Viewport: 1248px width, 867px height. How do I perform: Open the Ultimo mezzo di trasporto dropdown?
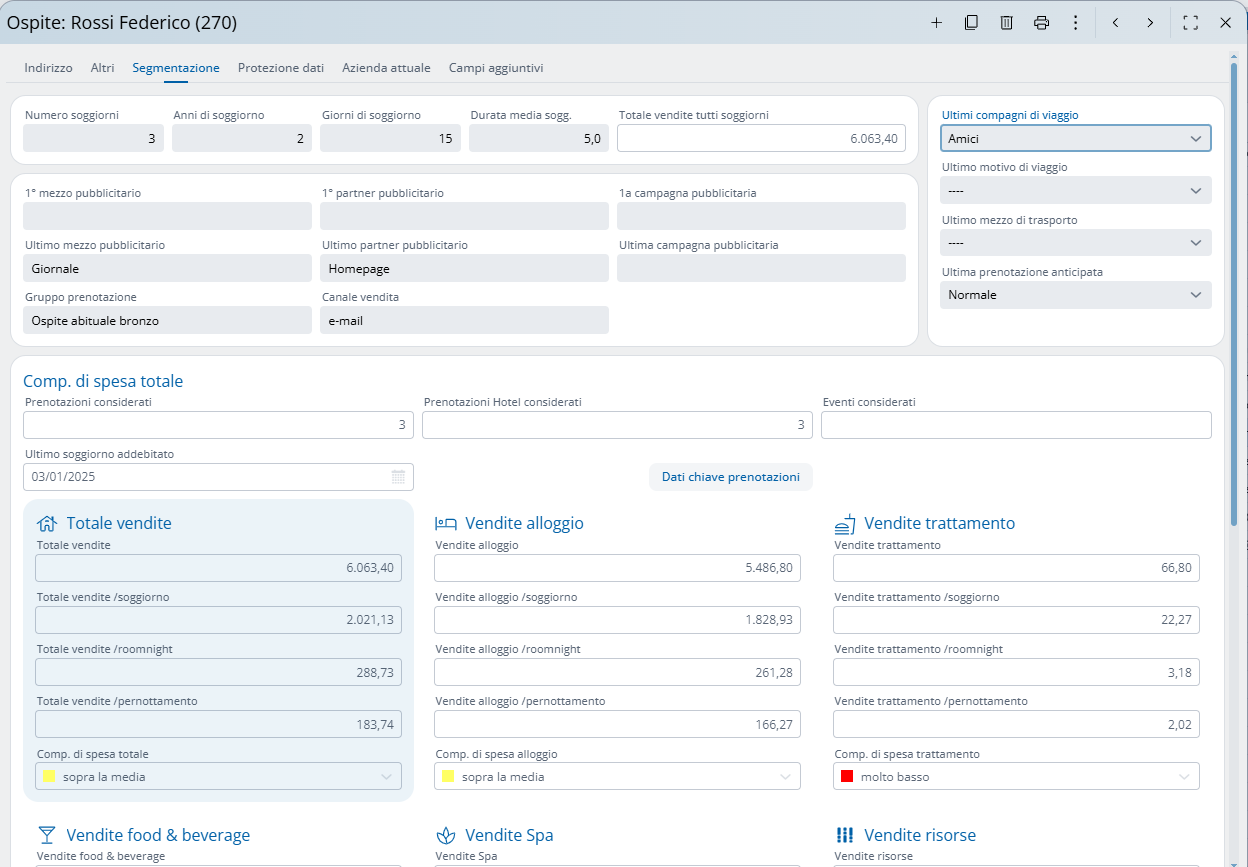1195,243
